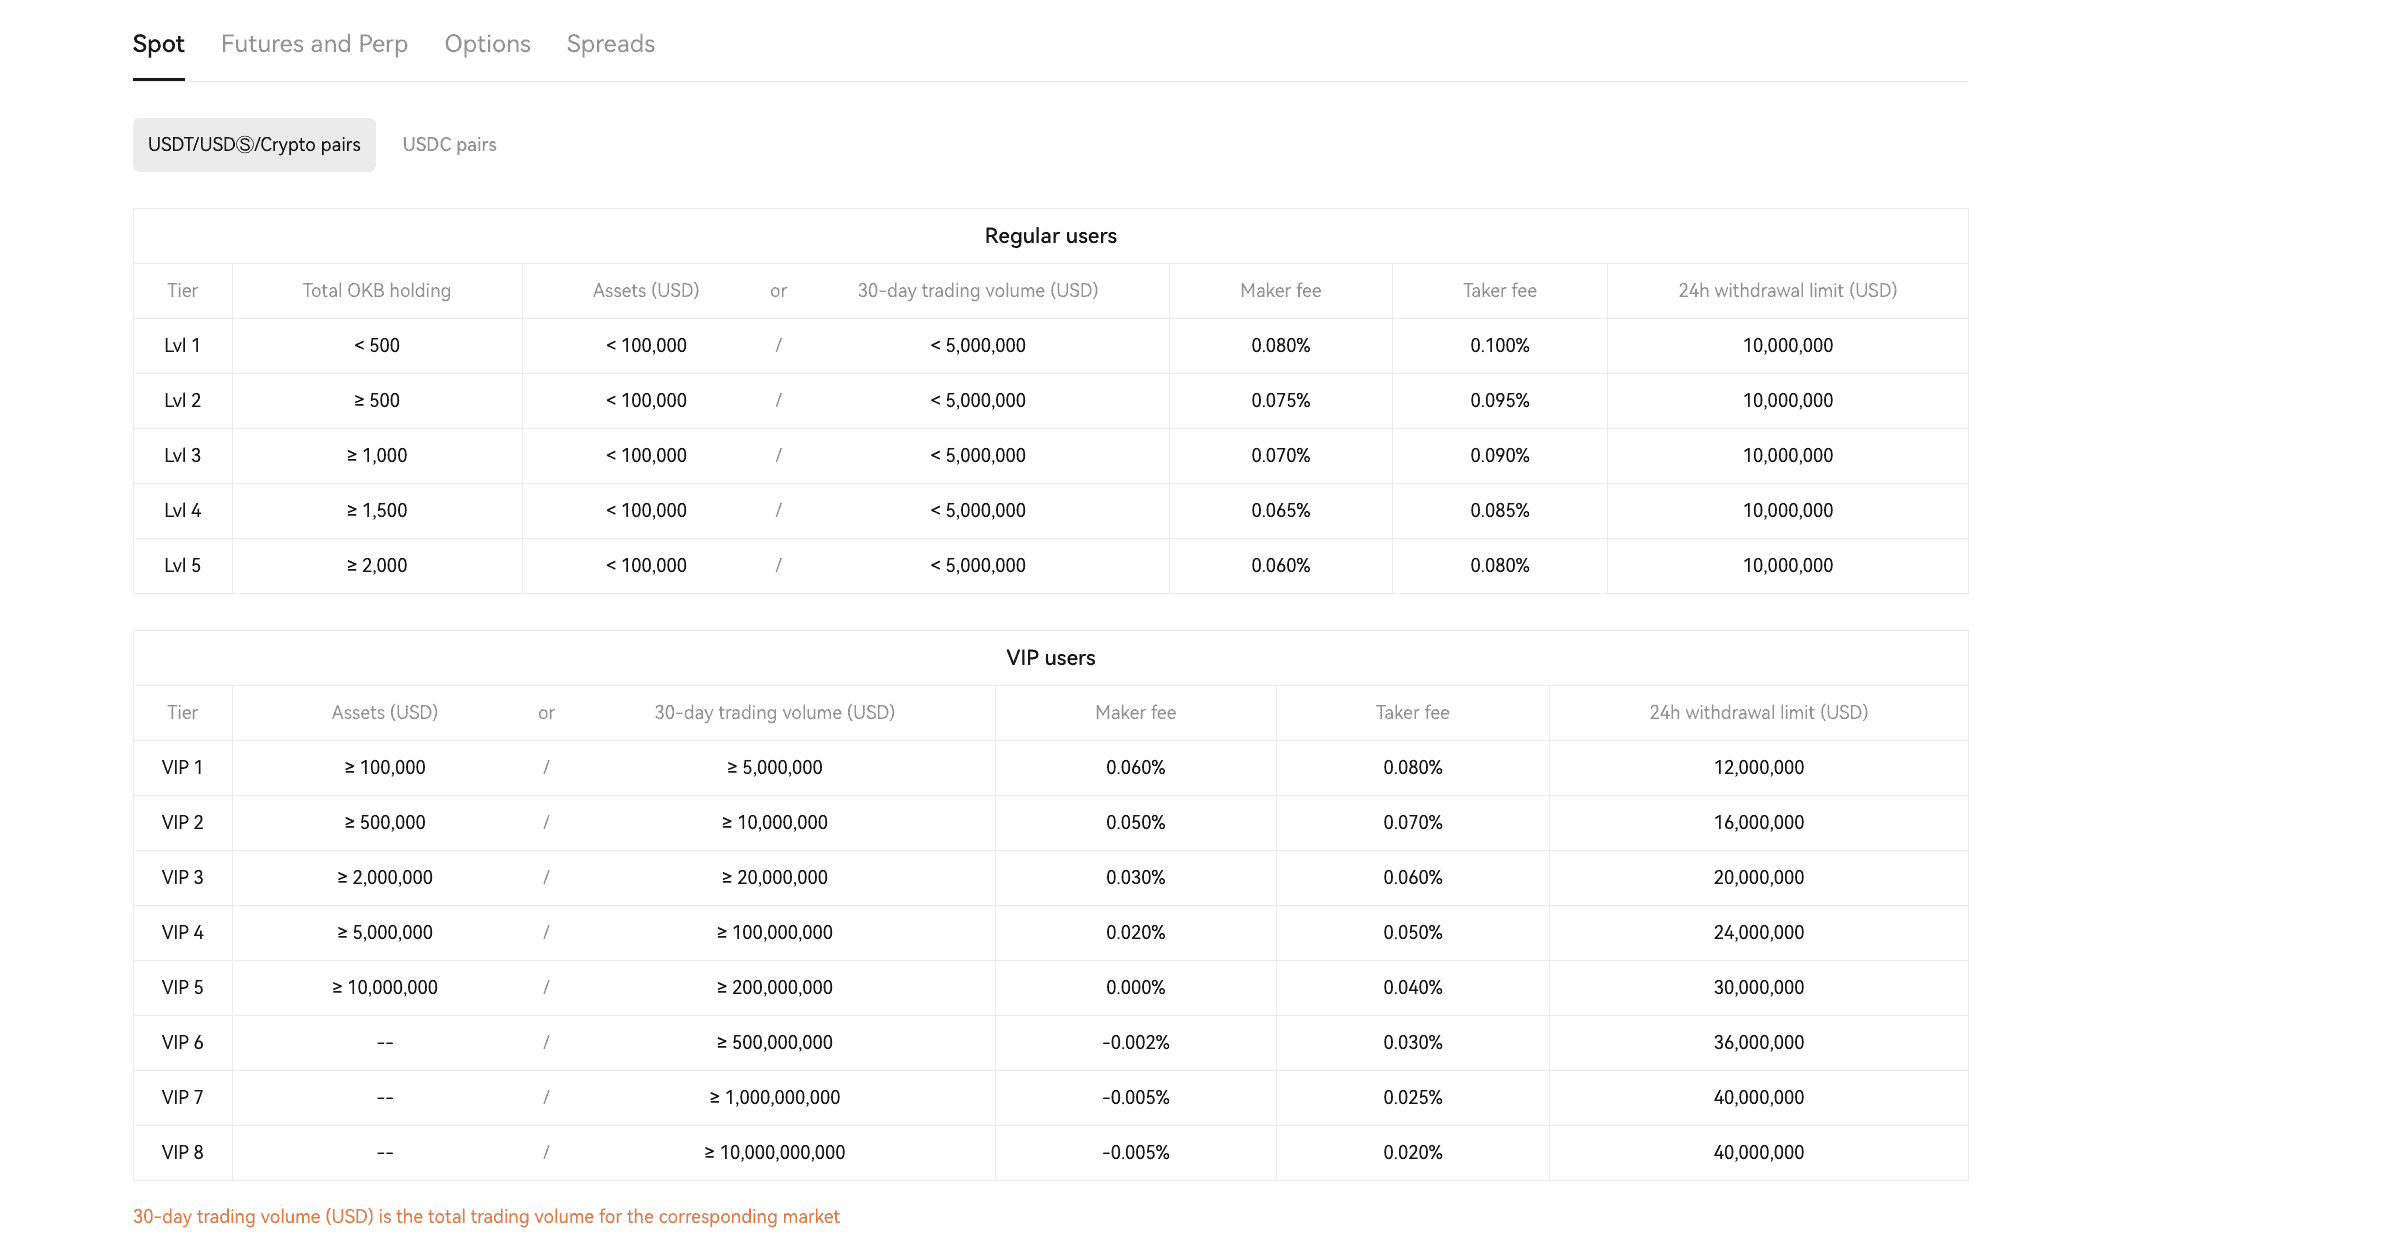Click the VIP 6 maker fee -0.002%
The height and width of the screenshot is (1248, 2398).
point(1135,1043)
